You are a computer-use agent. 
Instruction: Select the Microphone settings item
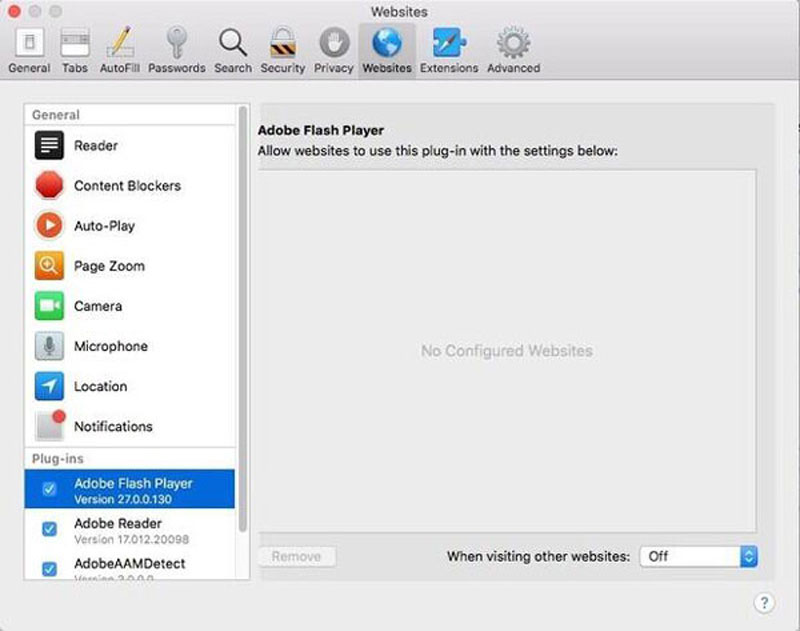coord(110,346)
